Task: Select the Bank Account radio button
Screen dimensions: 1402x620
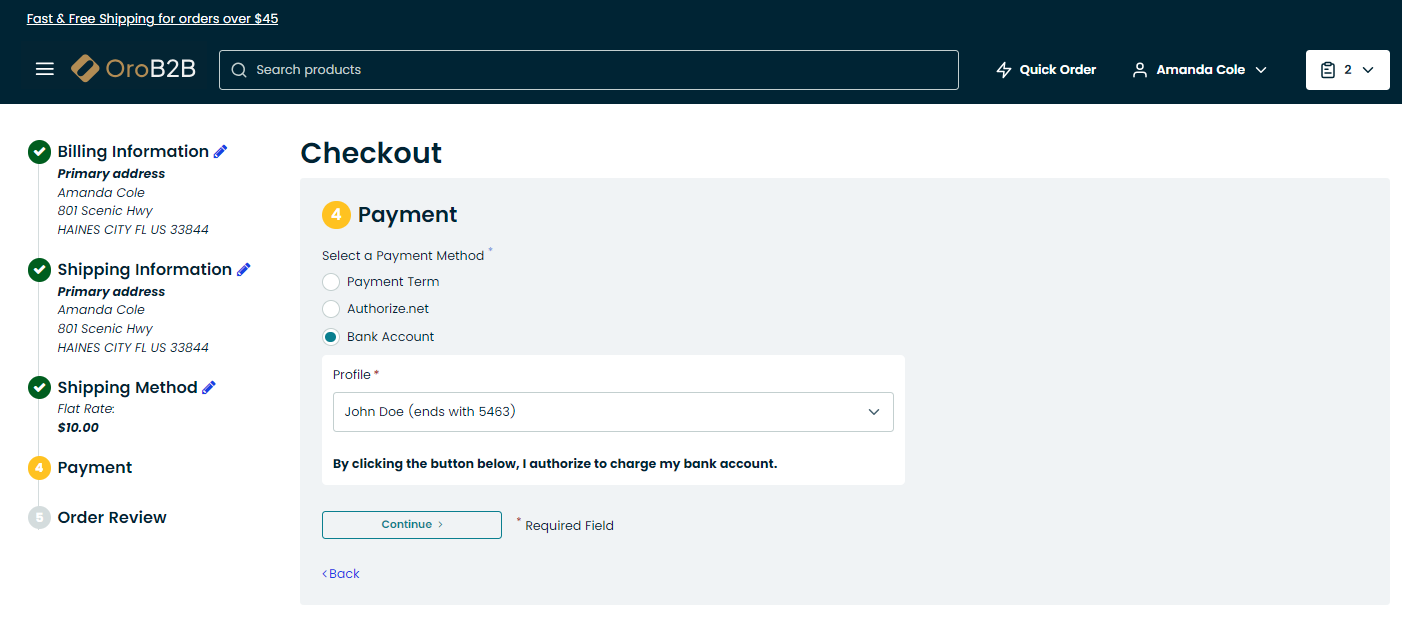Action: tap(331, 337)
